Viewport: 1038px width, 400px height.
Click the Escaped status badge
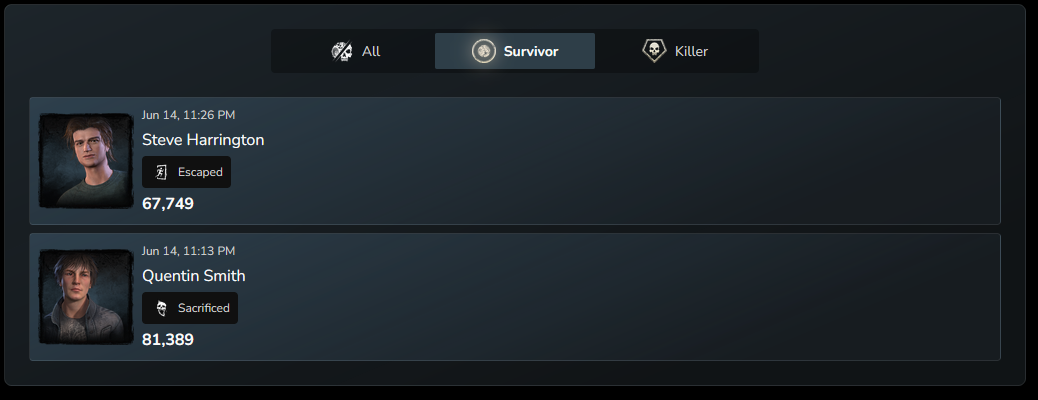click(x=187, y=172)
